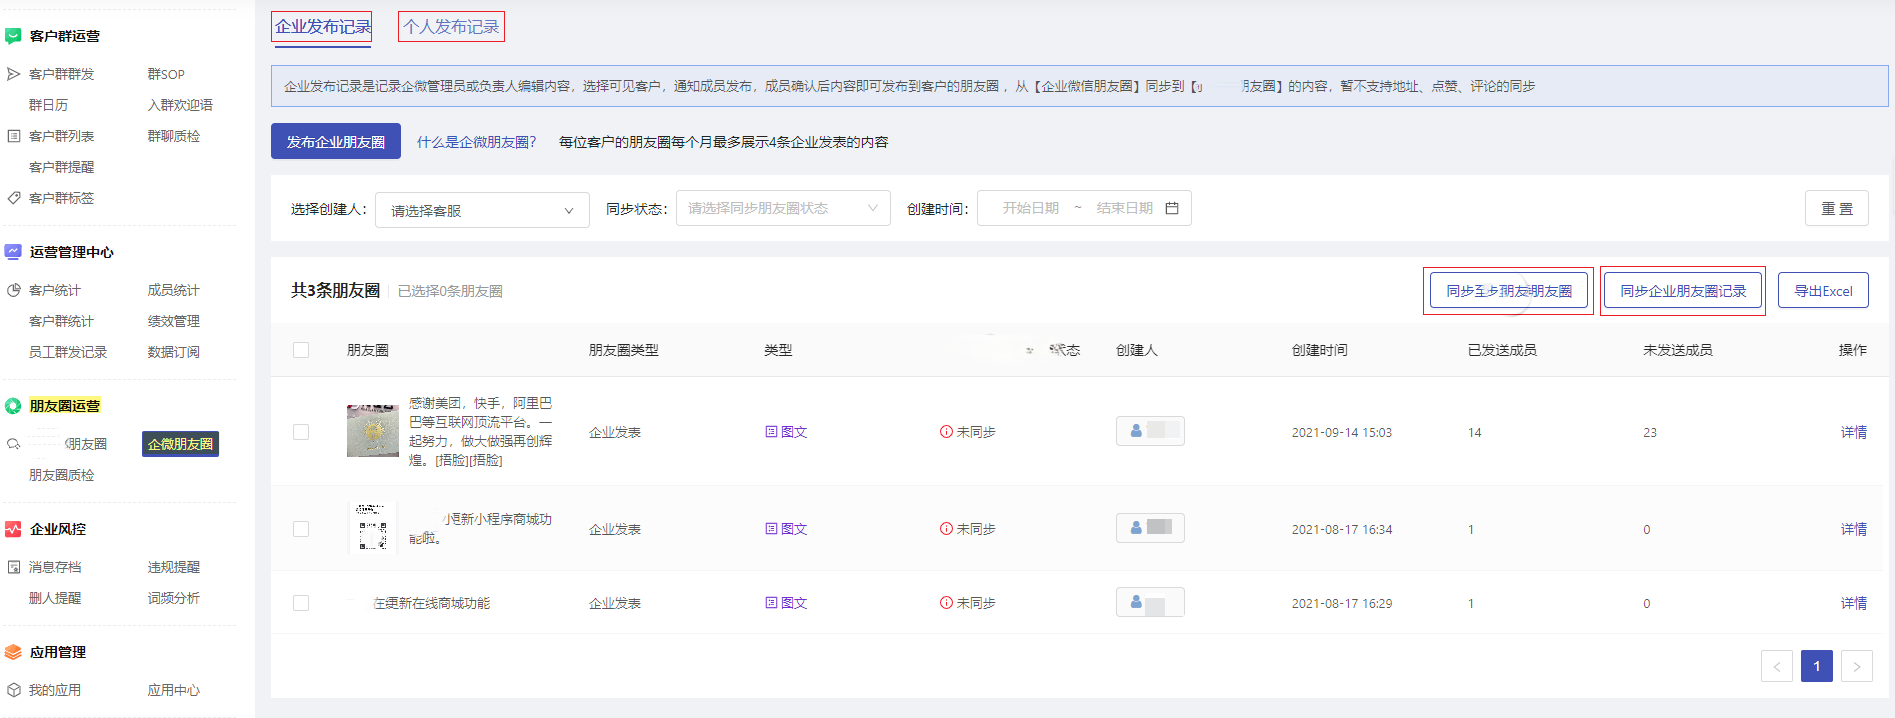The image size is (1895, 718).
Task: Open the 请选择客服 creator dropdown
Action: pos(482,210)
